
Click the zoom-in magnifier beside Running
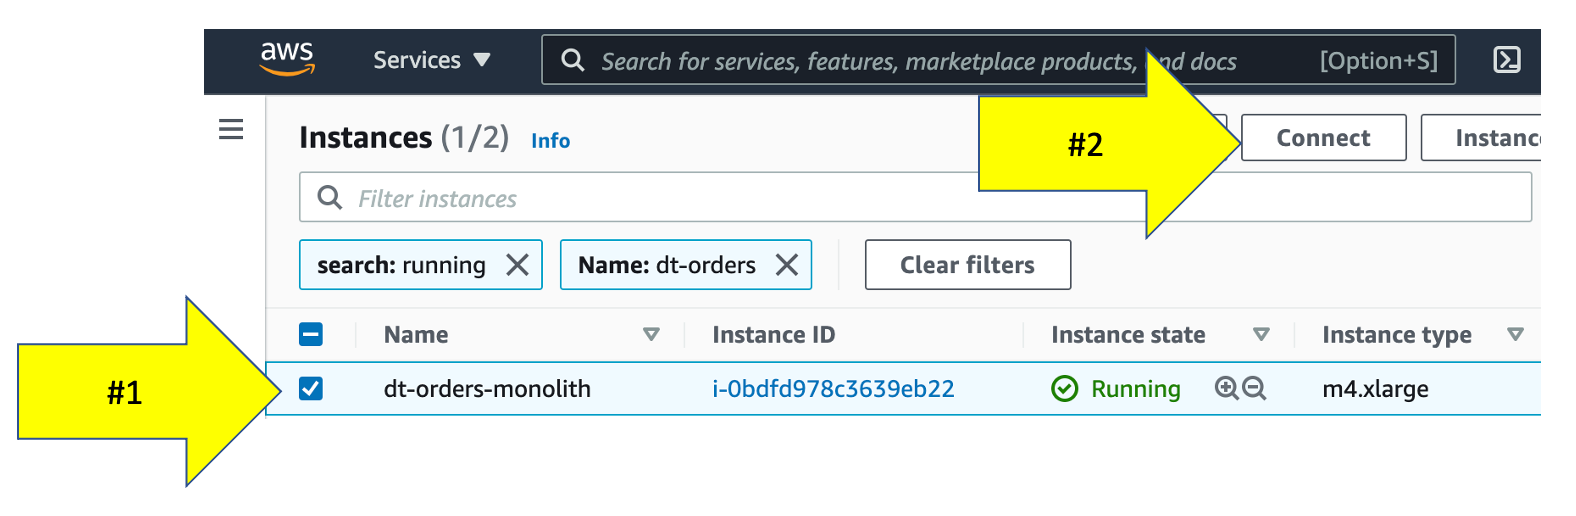point(1226,388)
